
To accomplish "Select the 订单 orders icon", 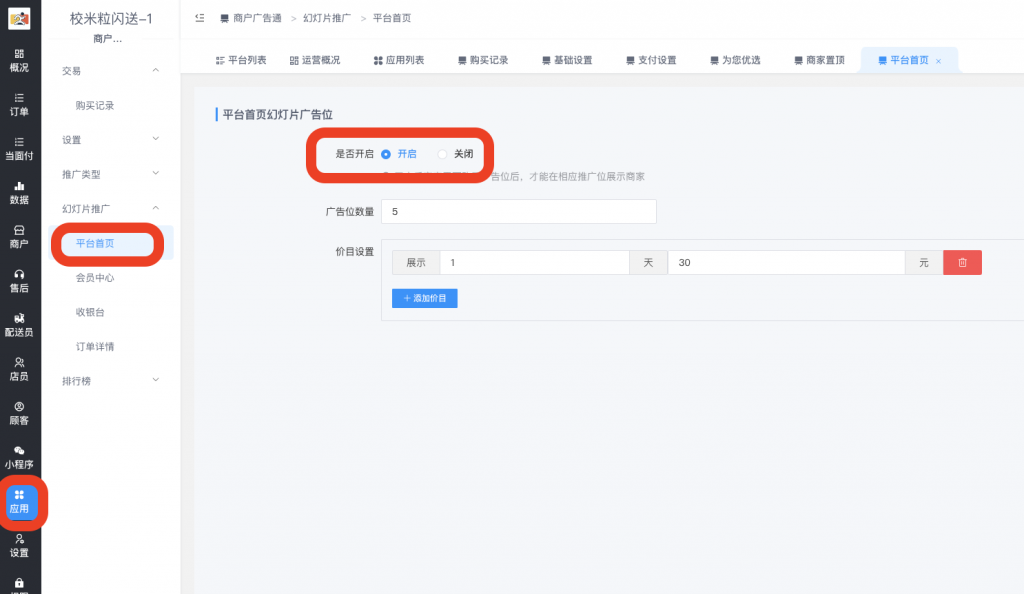I will pyautogui.click(x=20, y=107).
